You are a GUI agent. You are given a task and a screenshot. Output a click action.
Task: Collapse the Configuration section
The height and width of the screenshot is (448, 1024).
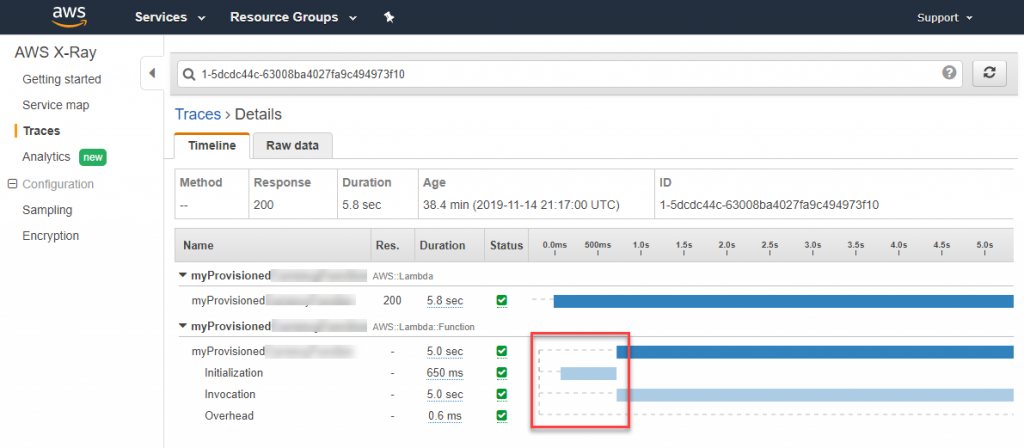[12, 184]
